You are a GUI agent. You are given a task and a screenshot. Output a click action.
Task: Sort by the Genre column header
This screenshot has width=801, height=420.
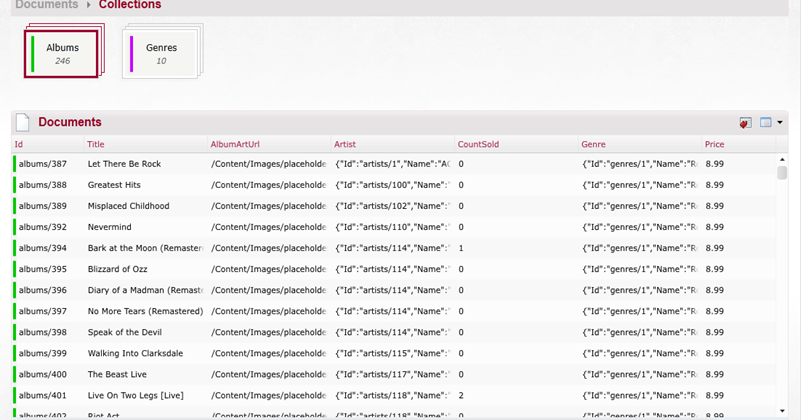pos(593,144)
